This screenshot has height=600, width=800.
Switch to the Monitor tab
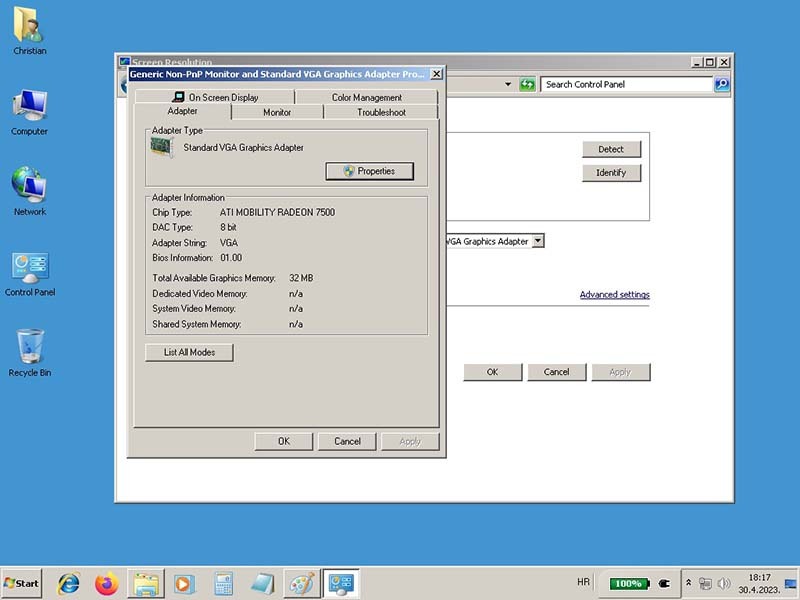tap(277, 112)
